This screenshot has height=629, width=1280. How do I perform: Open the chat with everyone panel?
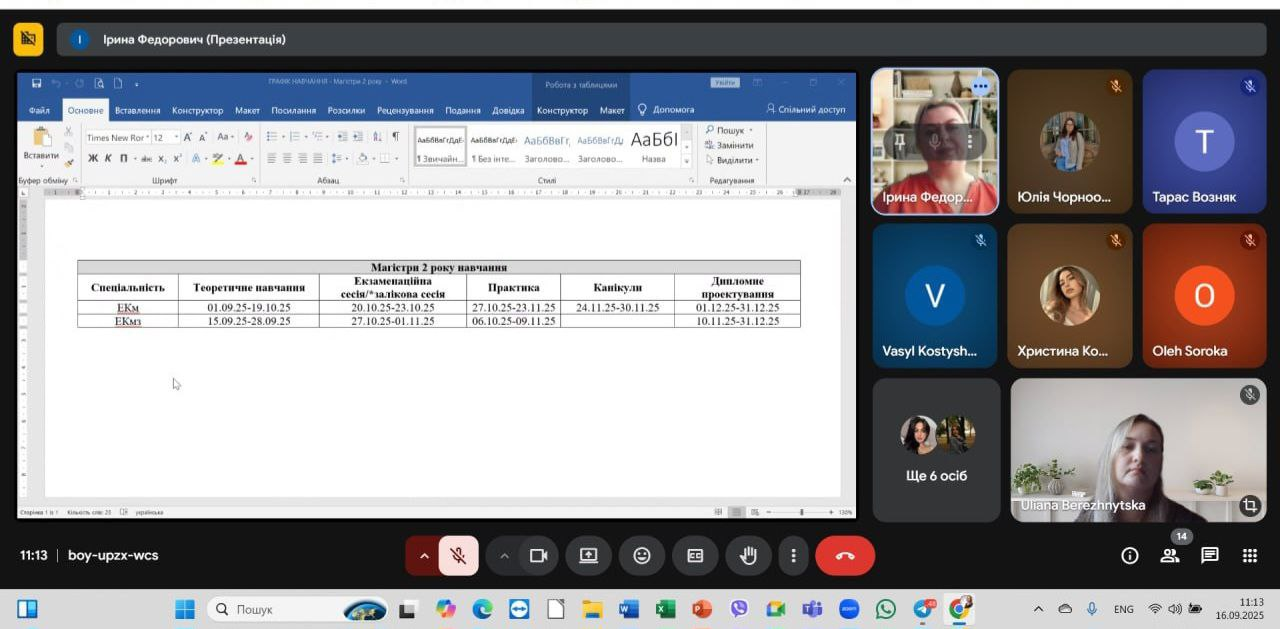(1209, 556)
